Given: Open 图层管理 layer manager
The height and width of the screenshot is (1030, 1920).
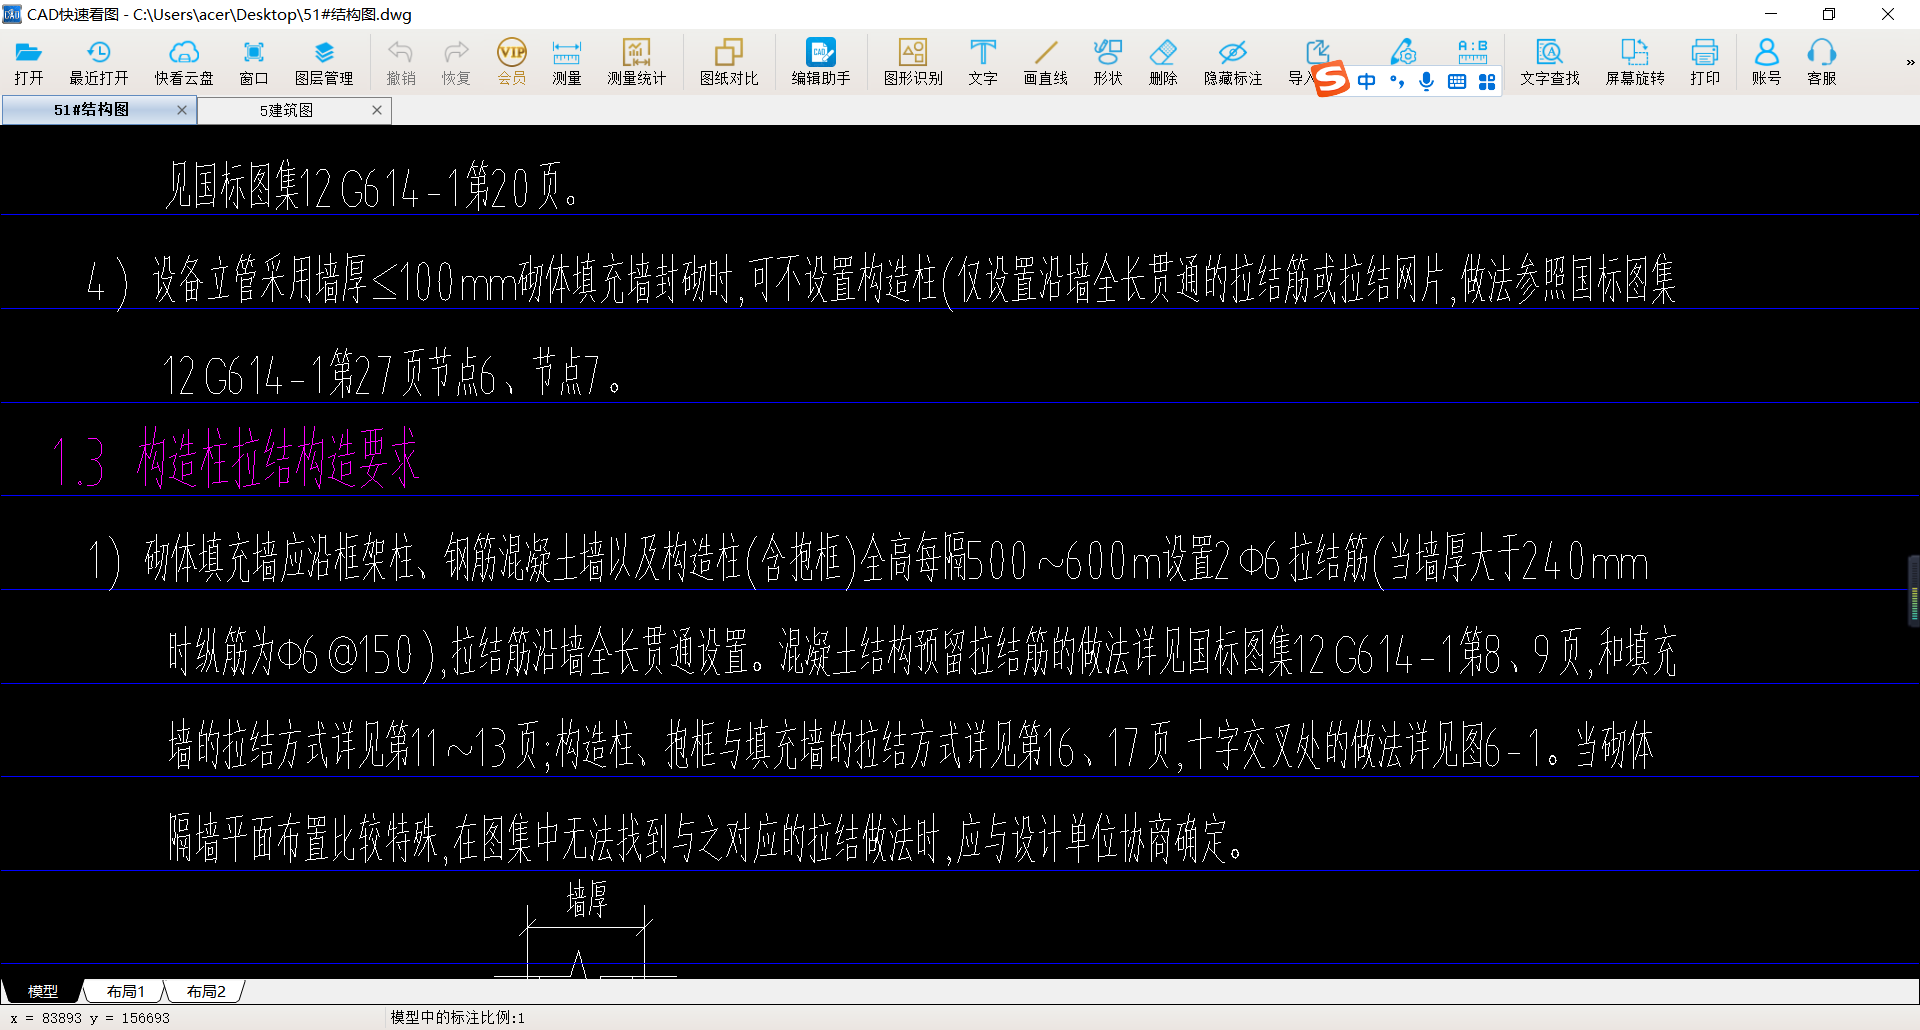Looking at the screenshot, I should click(x=324, y=63).
